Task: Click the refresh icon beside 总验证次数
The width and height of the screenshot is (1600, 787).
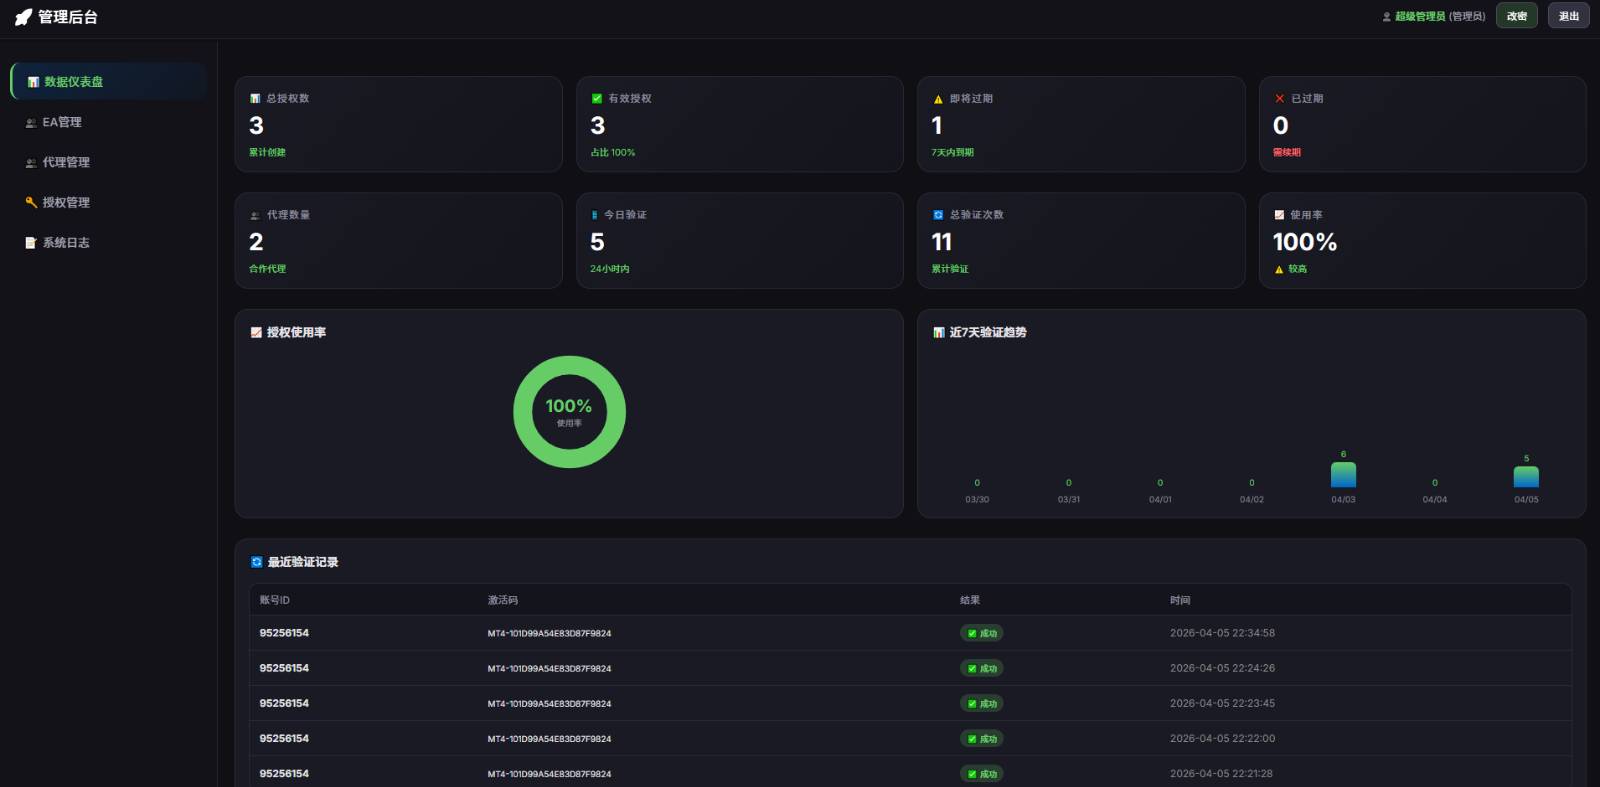Action: pyautogui.click(x=938, y=215)
